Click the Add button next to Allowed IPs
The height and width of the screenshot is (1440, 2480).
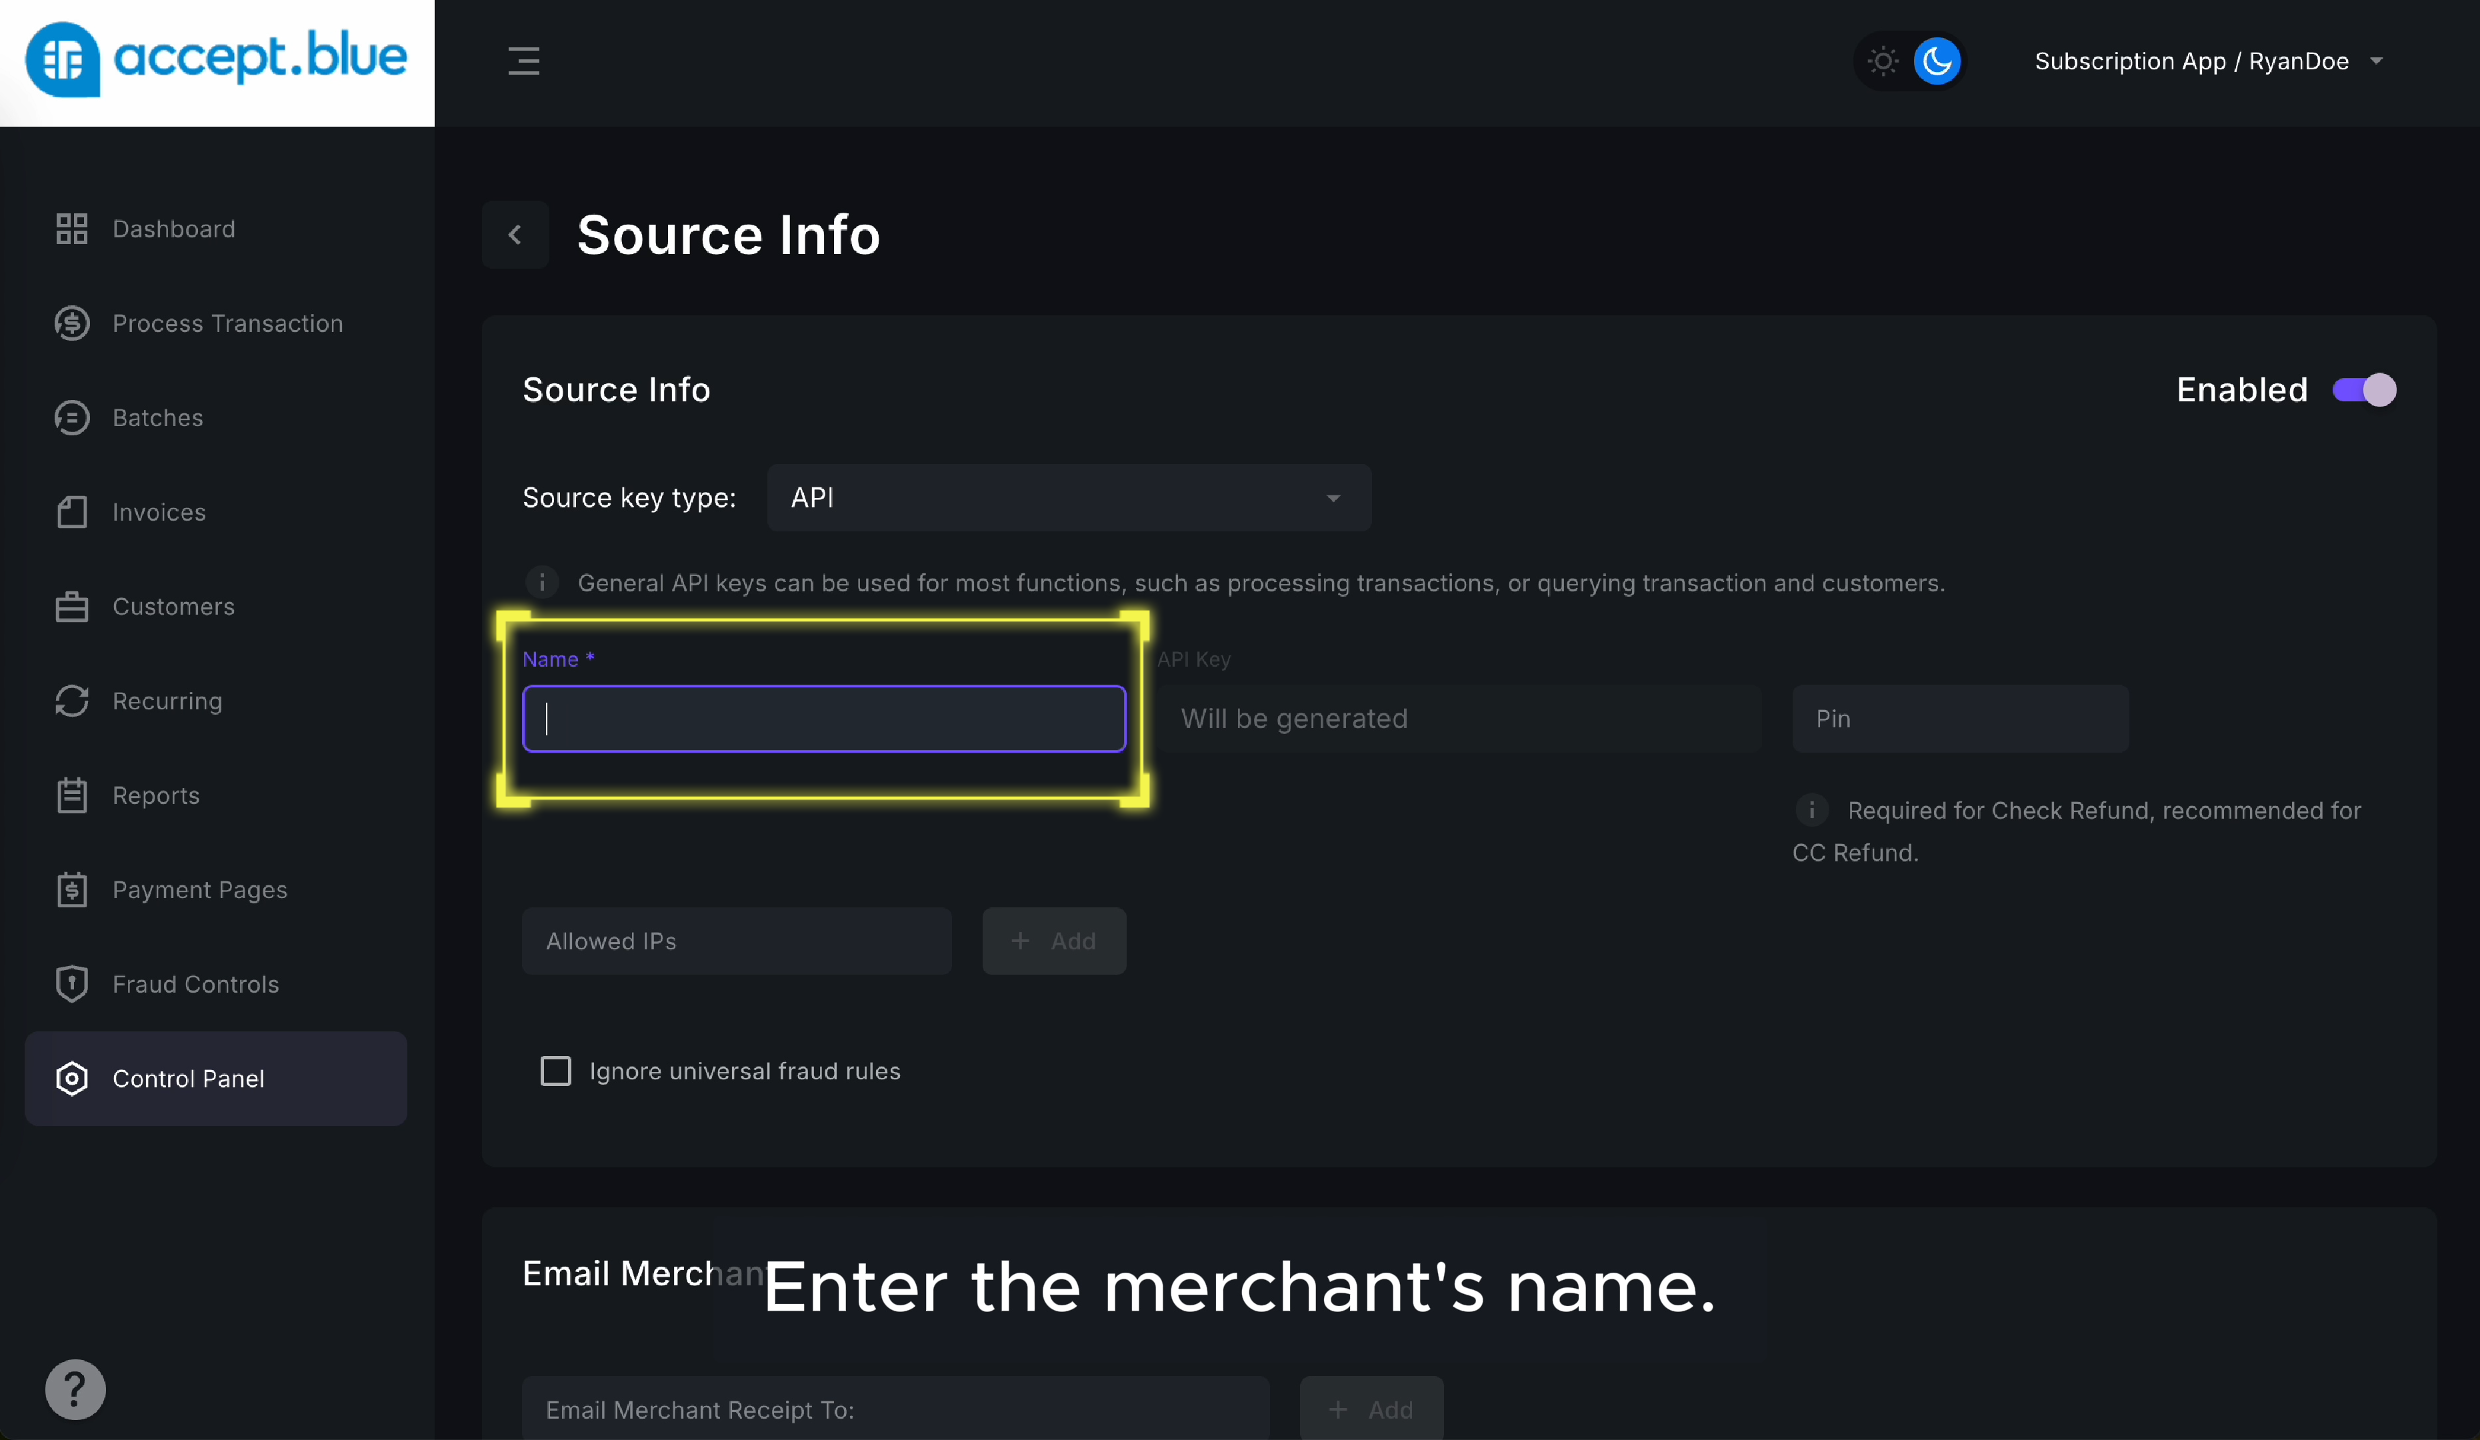click(1054, 940)
